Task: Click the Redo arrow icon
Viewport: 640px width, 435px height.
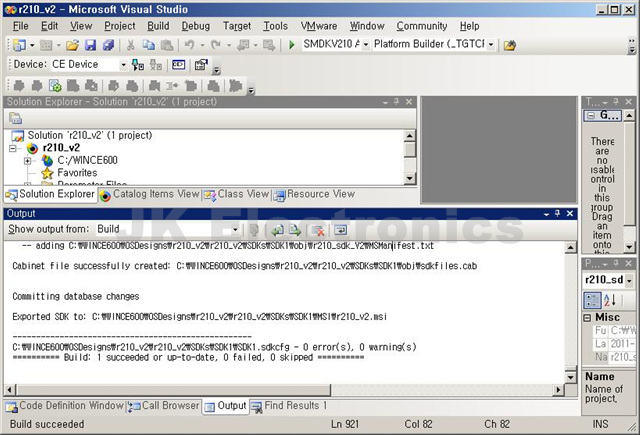Action: point(216,45)
